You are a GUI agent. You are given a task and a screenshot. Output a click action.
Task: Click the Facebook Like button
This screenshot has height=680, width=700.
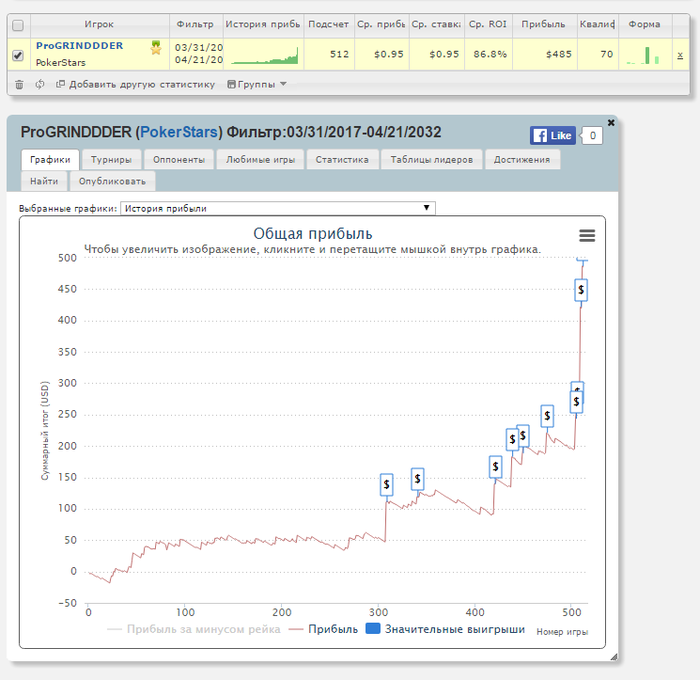tap(553, 136)
